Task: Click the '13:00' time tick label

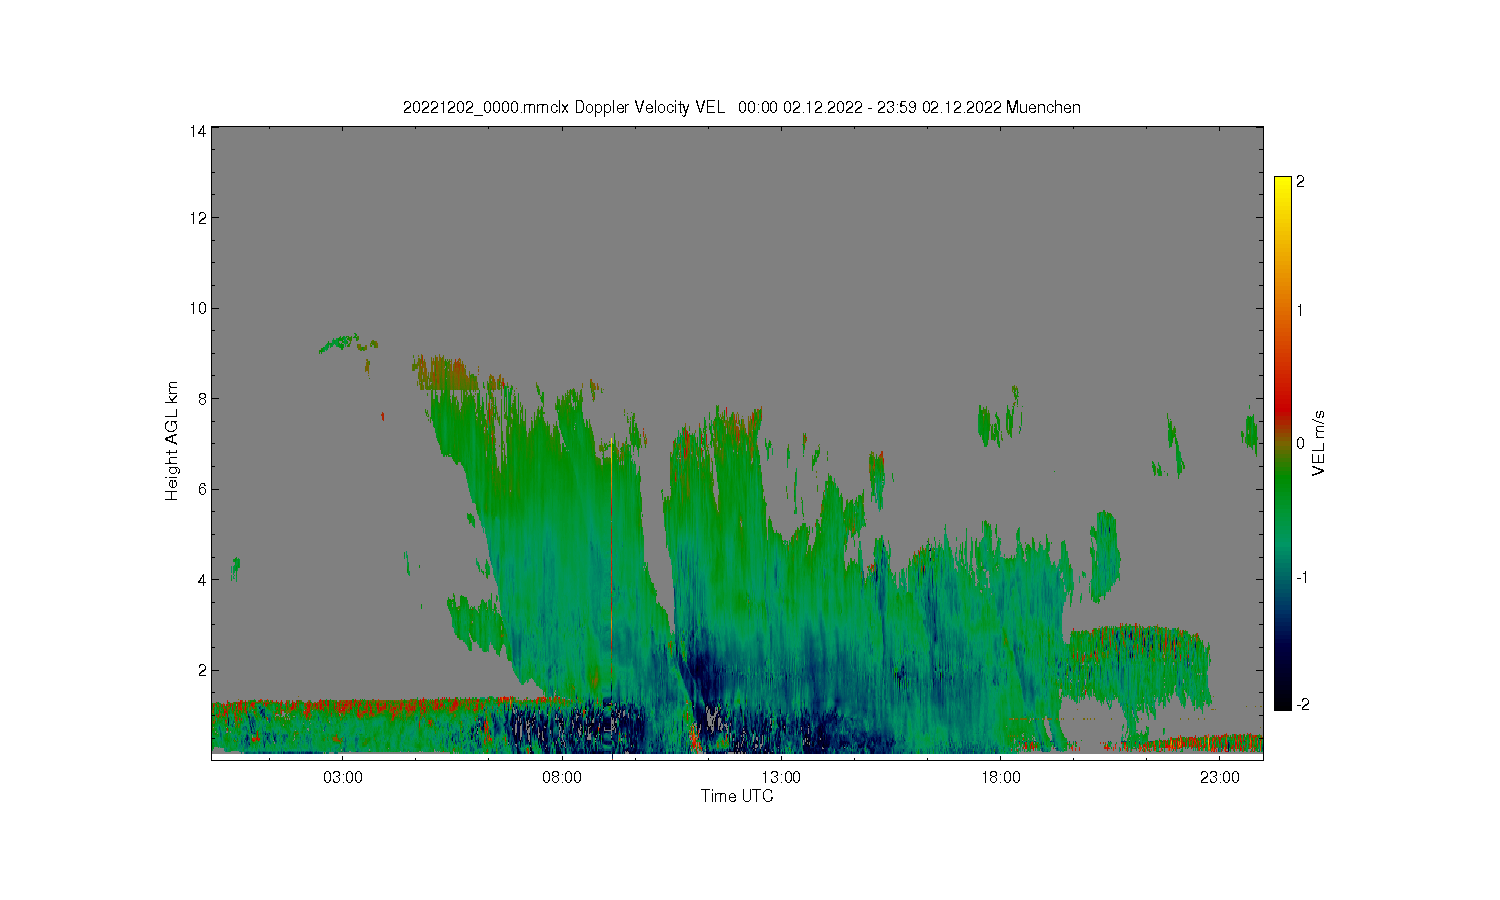Action: coord(781,778)
